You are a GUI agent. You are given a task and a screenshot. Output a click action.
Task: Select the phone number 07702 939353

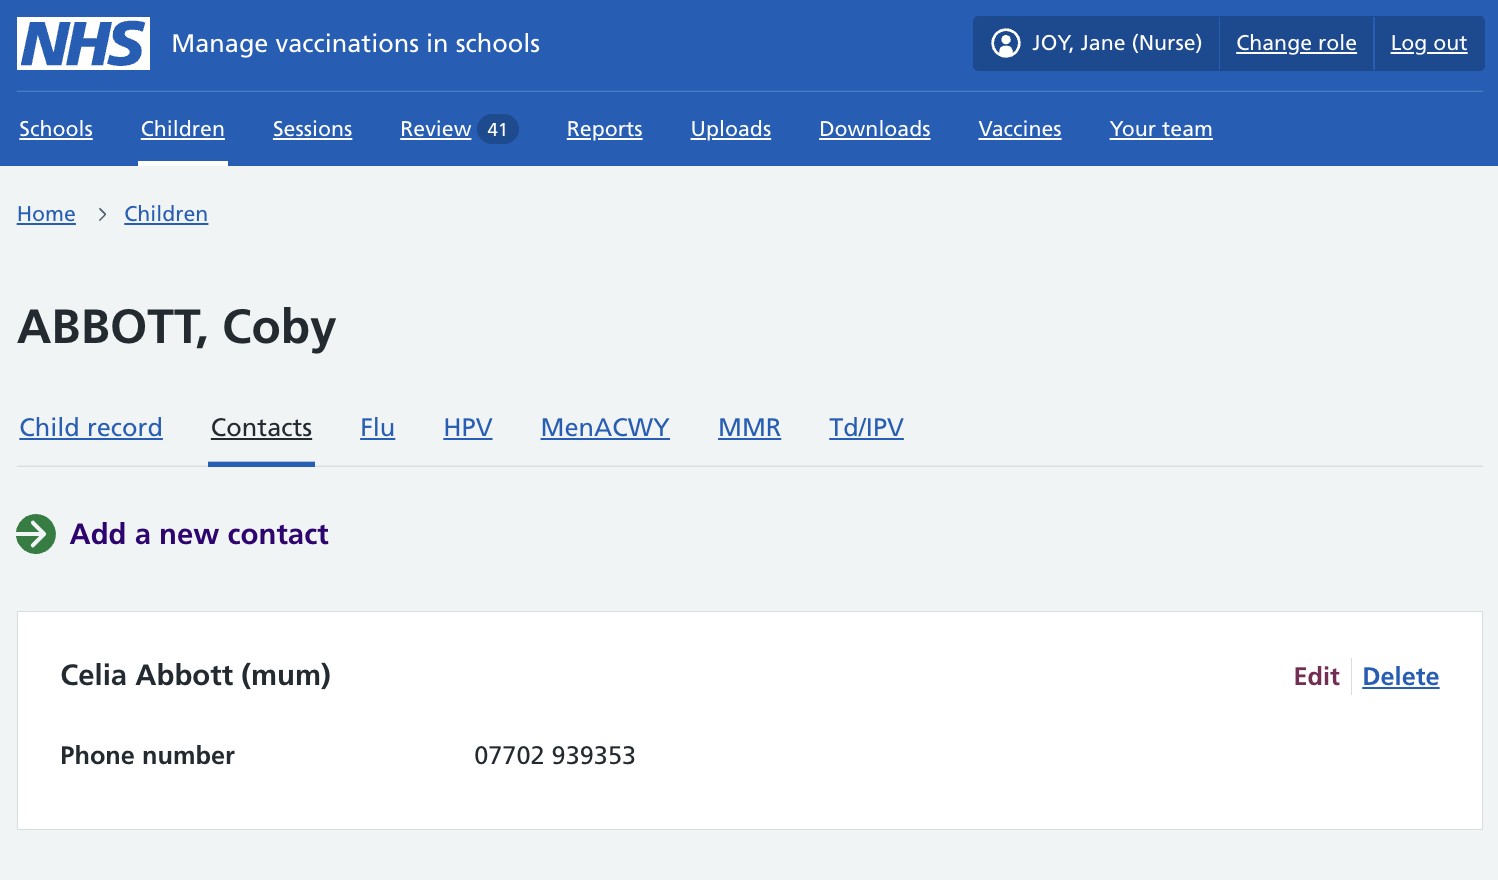[555, 755]
